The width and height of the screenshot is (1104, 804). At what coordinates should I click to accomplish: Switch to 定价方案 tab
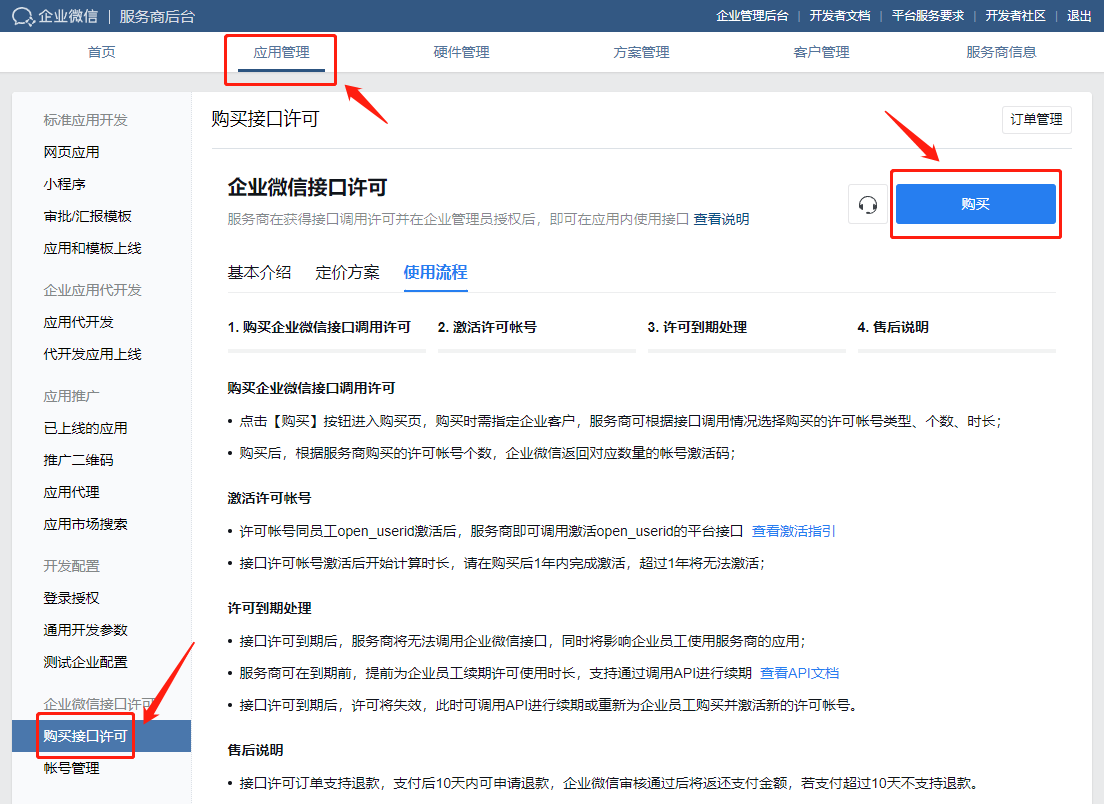point(347,272)
